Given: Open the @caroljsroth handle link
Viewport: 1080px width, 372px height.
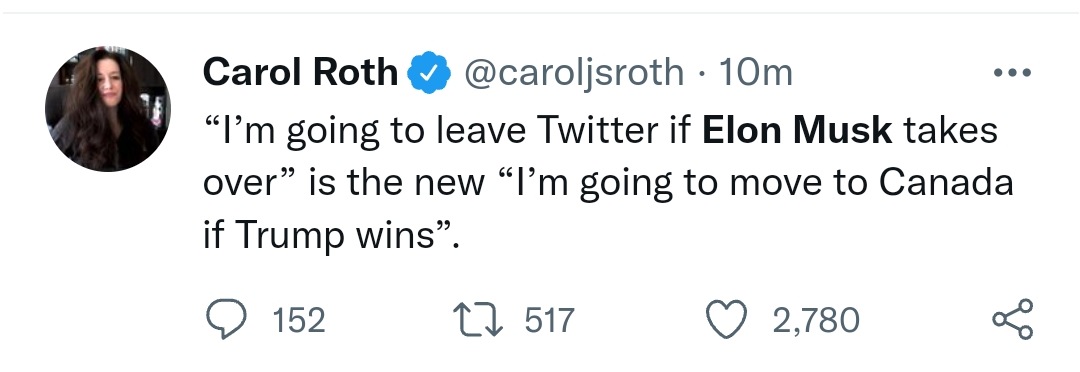Looking at the screenshot, I should click(x=574, y=73).
